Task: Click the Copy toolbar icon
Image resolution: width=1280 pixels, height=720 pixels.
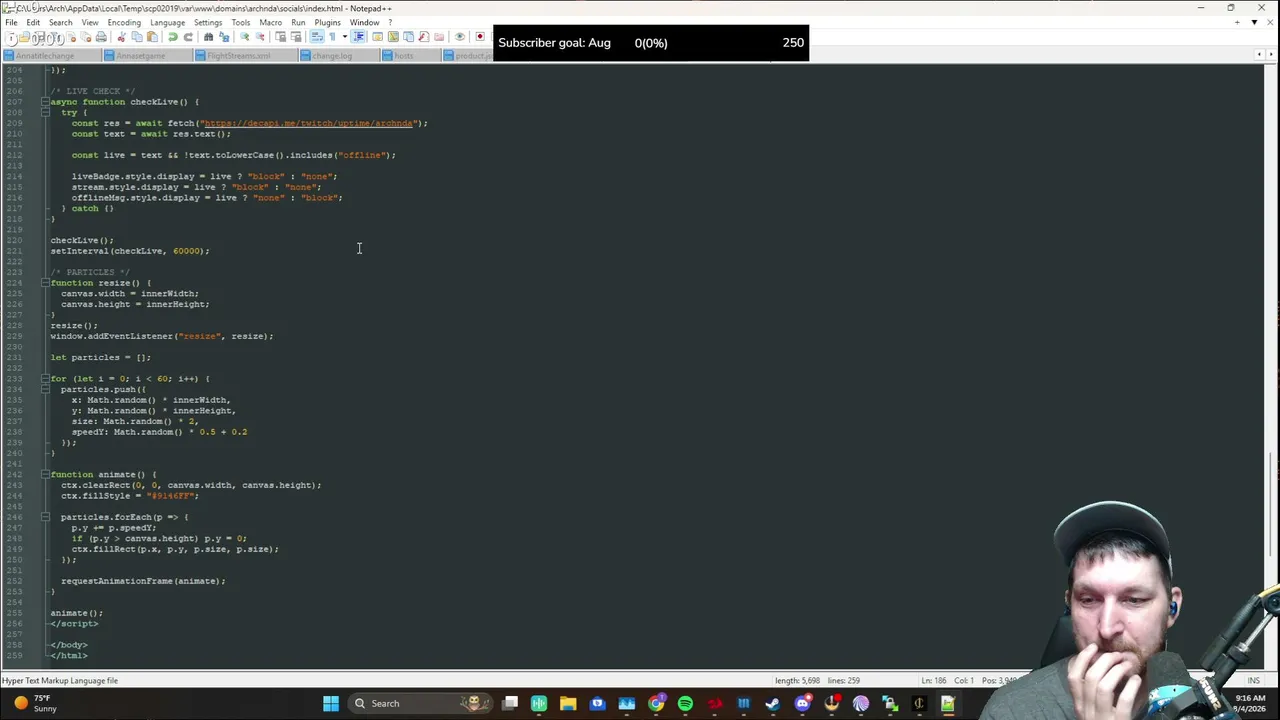Action: [x=137, y=38]
